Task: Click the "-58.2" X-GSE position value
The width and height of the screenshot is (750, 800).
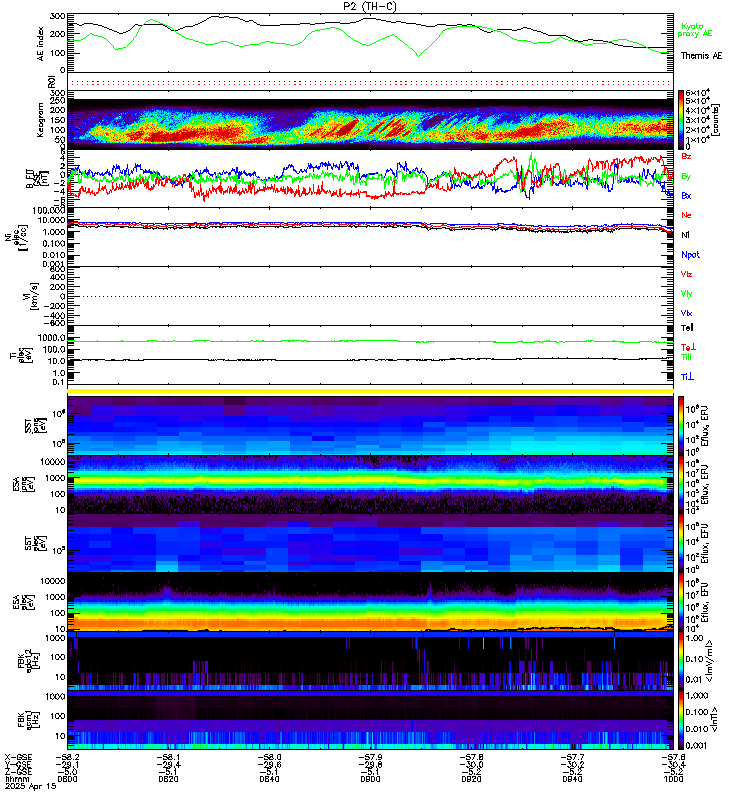Action: click(67, 758)
